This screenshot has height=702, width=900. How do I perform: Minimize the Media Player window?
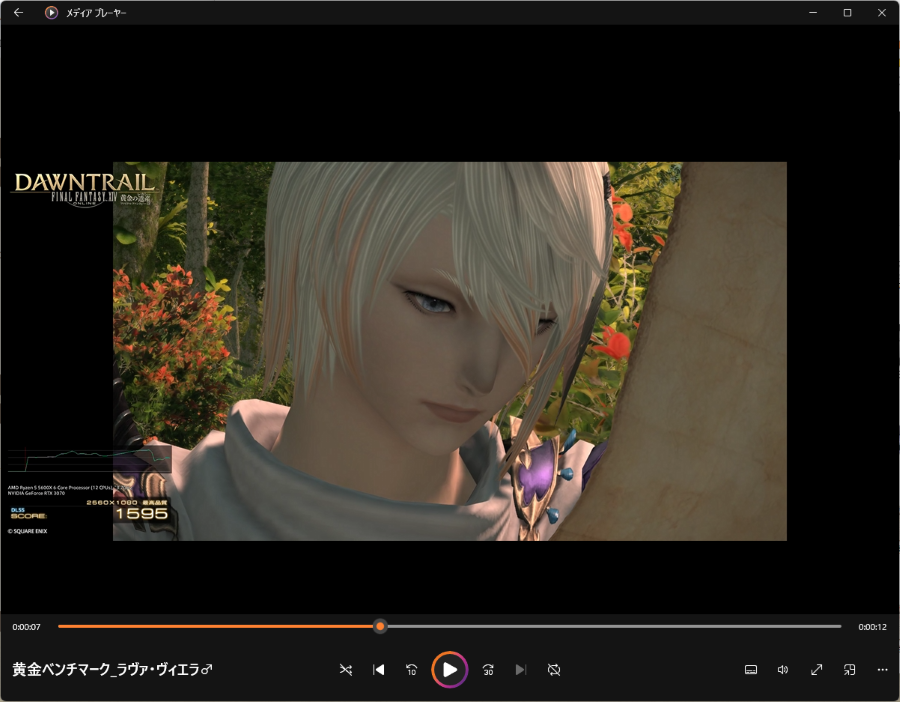[x=813, y=12]
